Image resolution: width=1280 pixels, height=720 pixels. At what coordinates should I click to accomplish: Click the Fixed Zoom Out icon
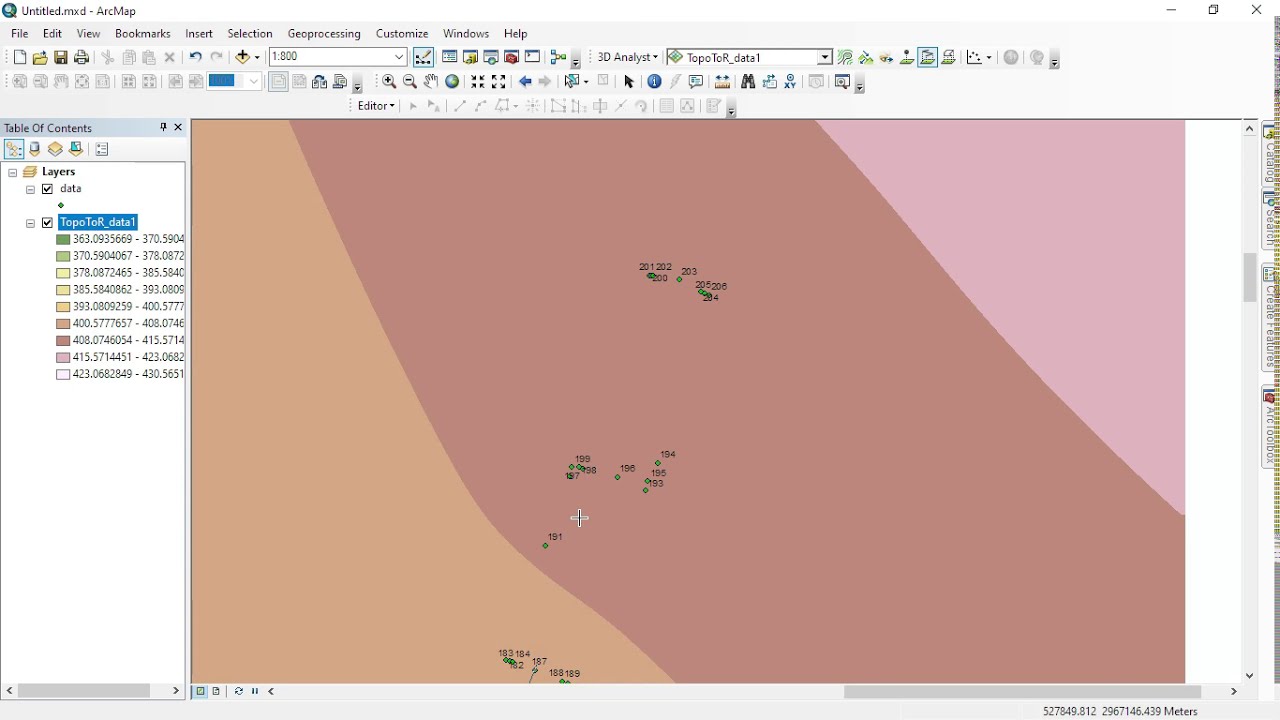[x=499, y=82]
